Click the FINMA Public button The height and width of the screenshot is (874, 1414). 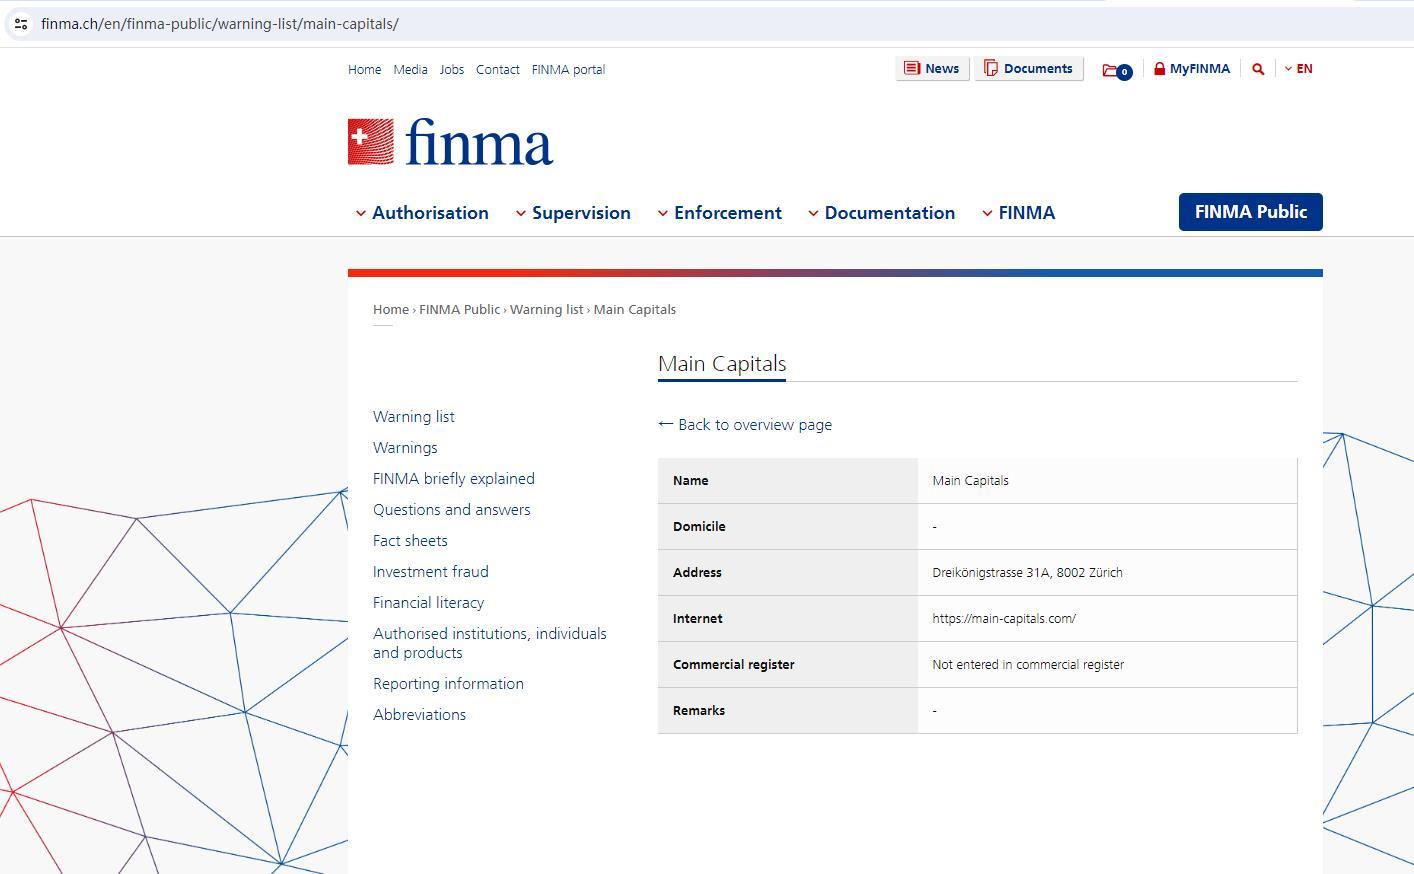1250,212
